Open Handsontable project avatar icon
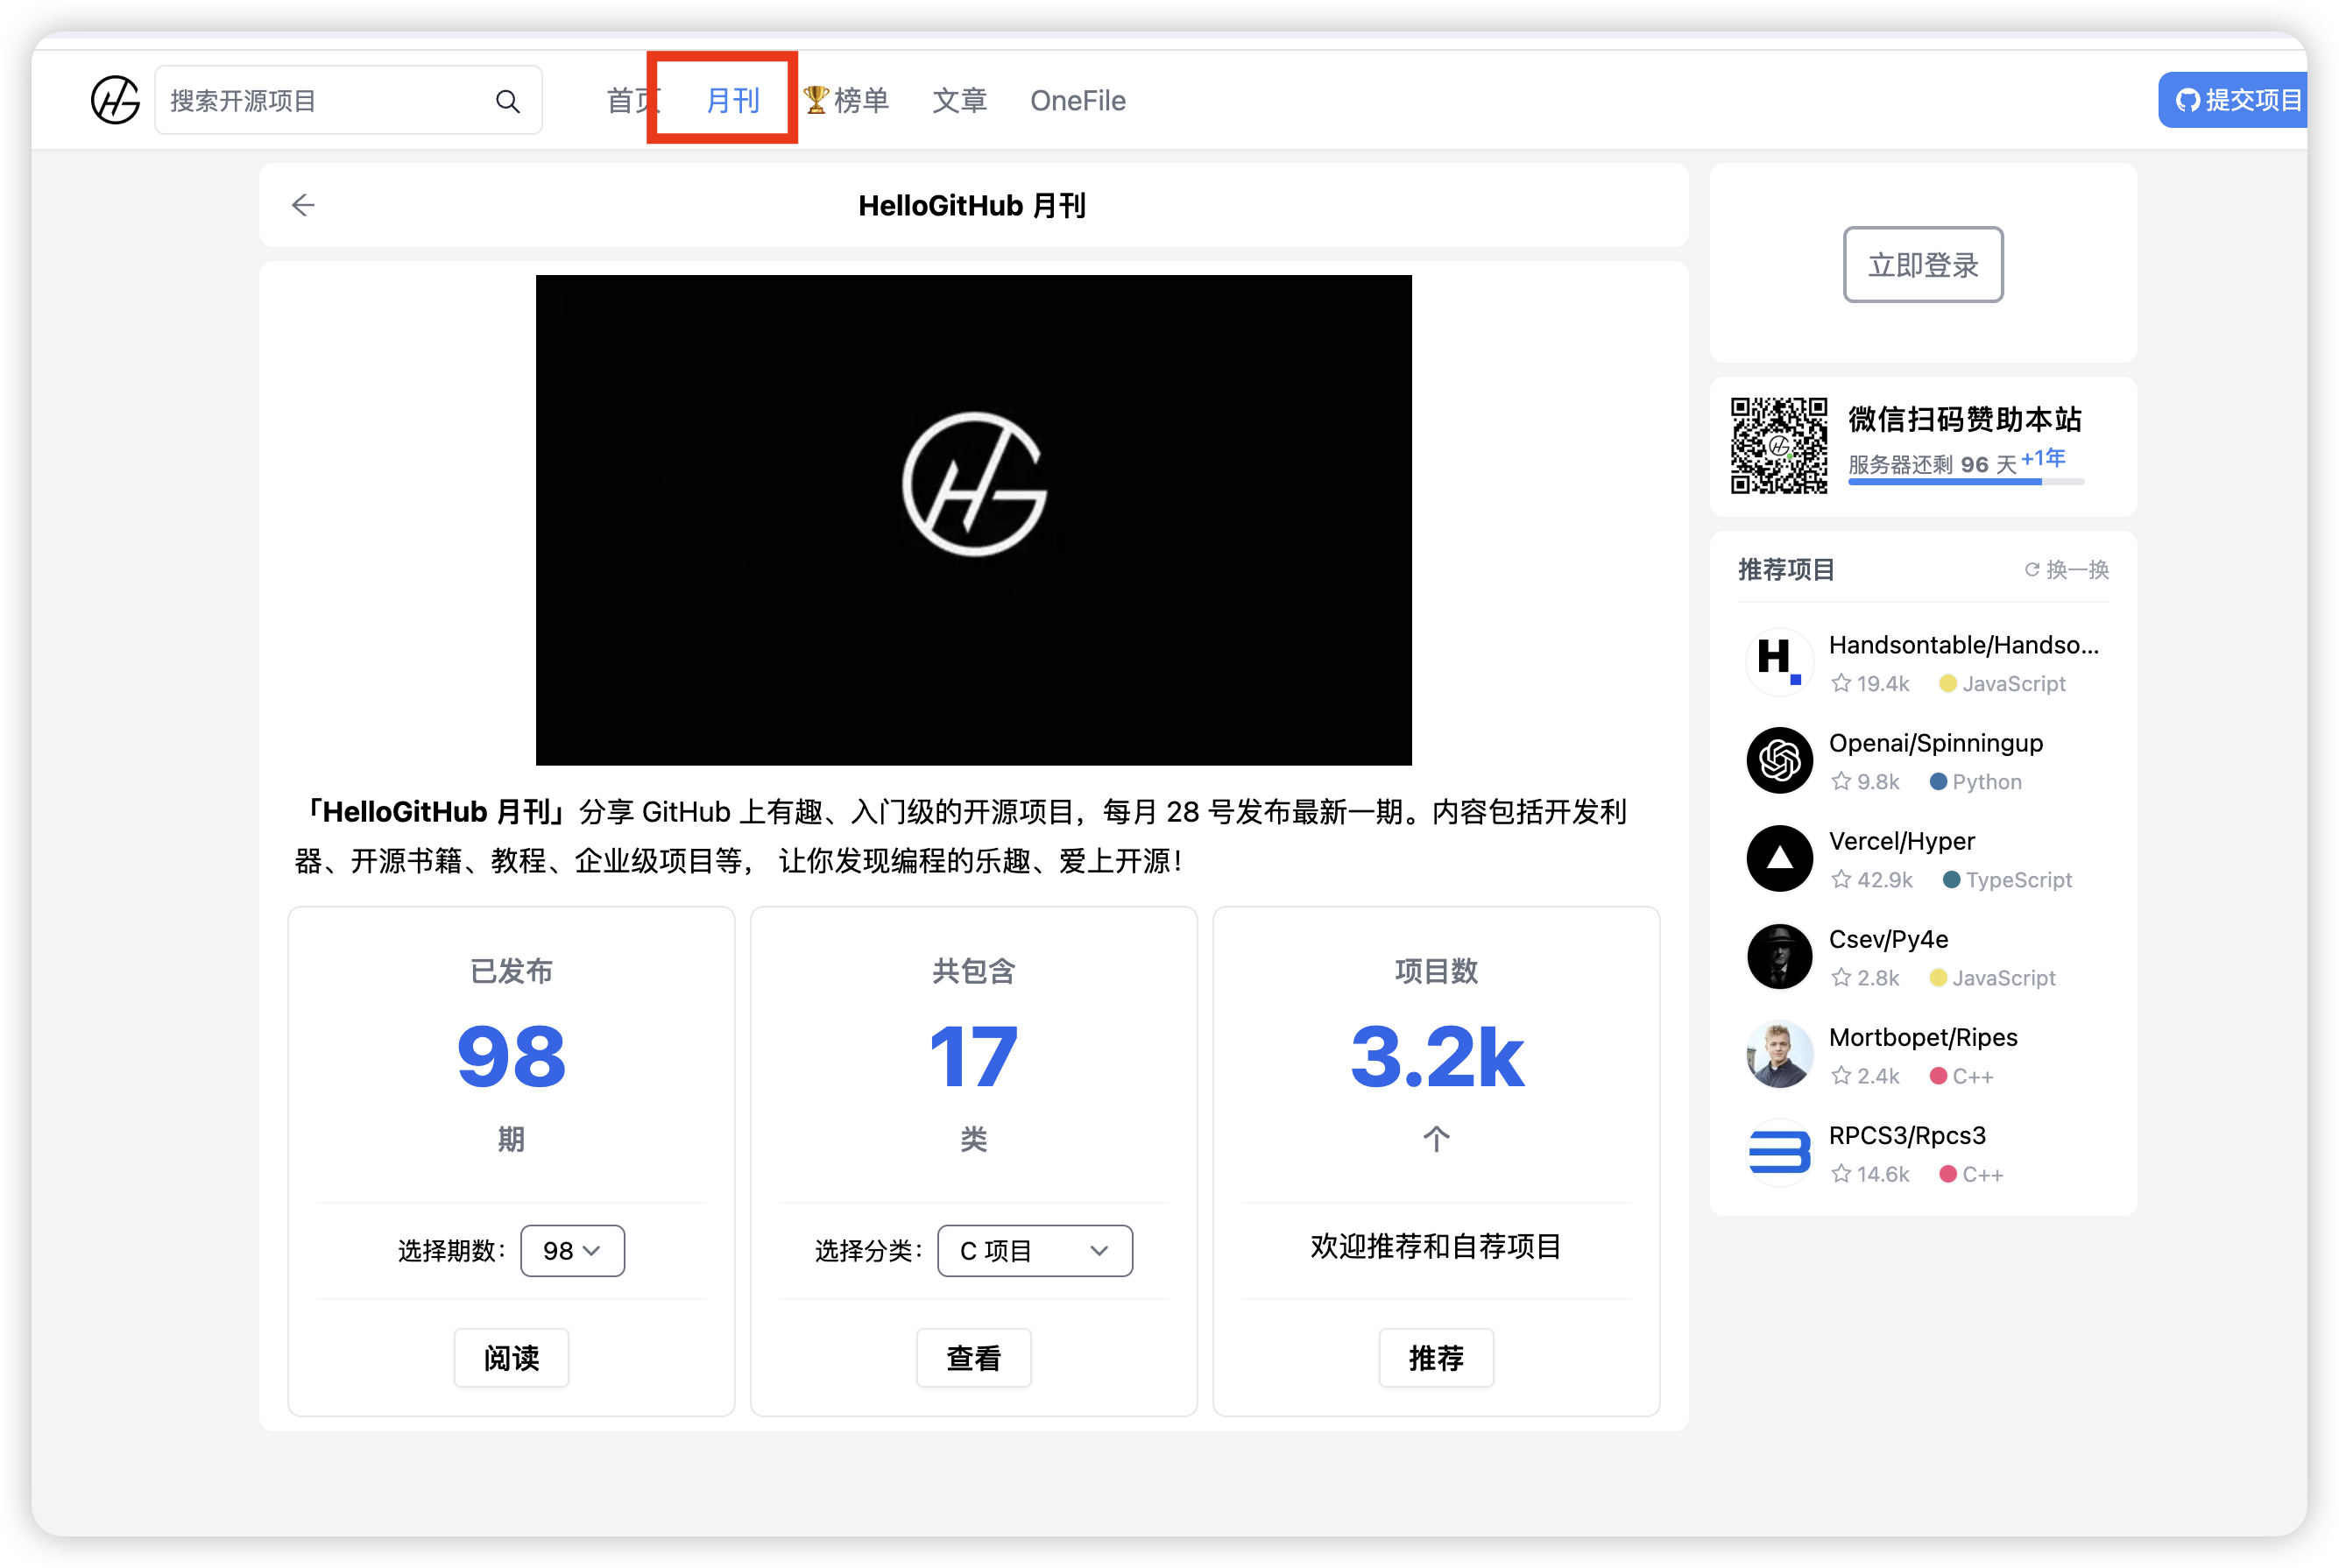 click(1778, 662)
